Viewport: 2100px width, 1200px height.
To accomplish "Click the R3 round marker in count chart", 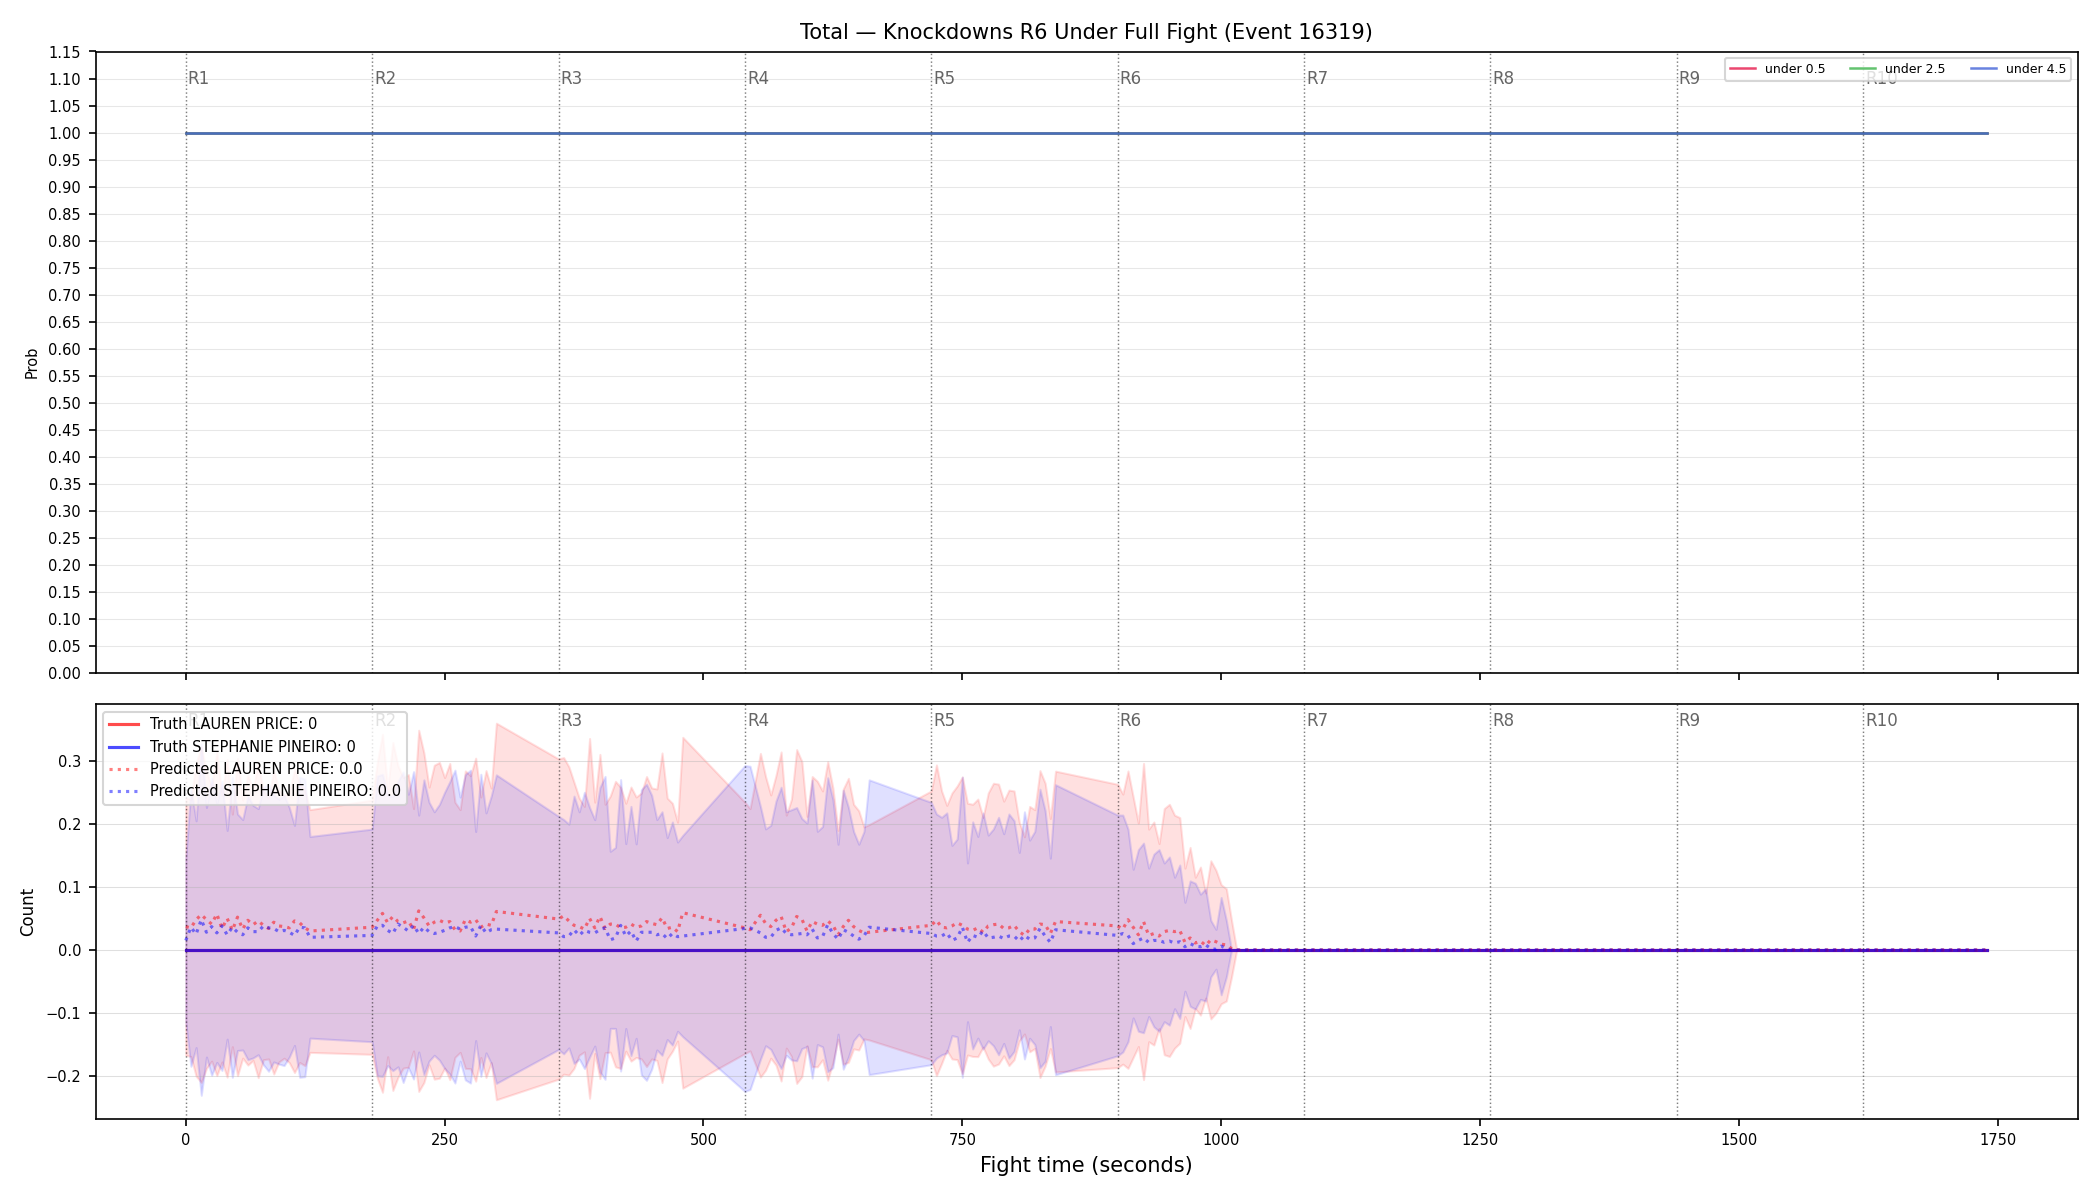I will (x=571, y=720).
